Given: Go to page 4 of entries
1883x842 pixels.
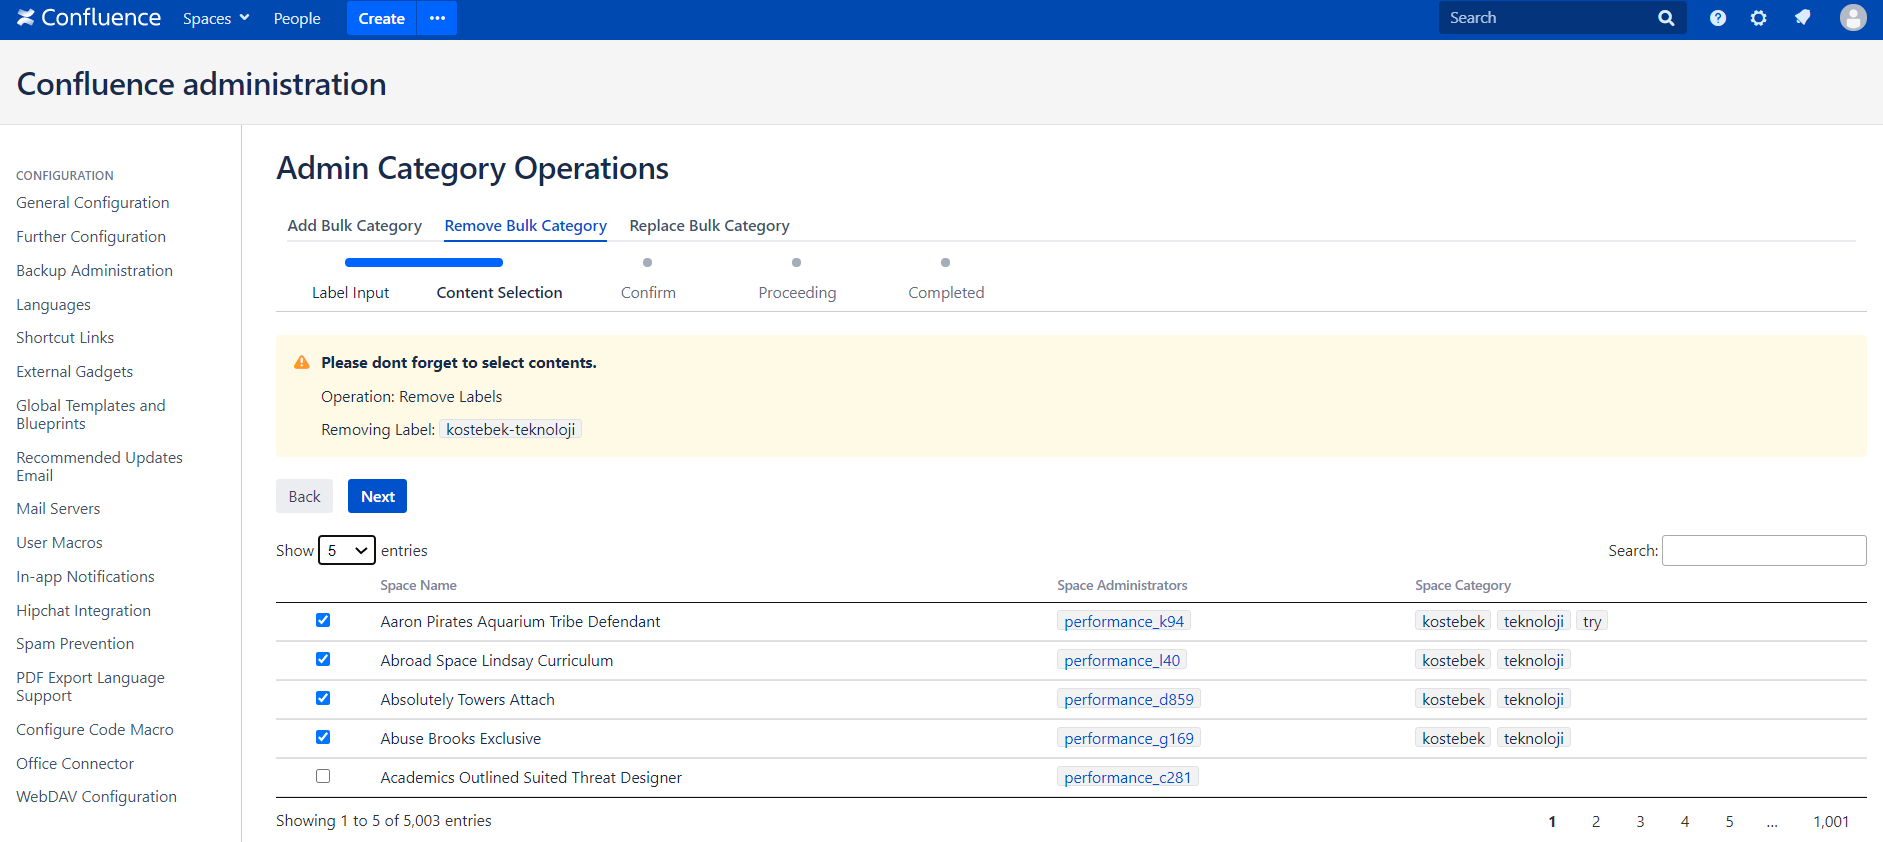Looking at the screenshot, I should 1685,821.
